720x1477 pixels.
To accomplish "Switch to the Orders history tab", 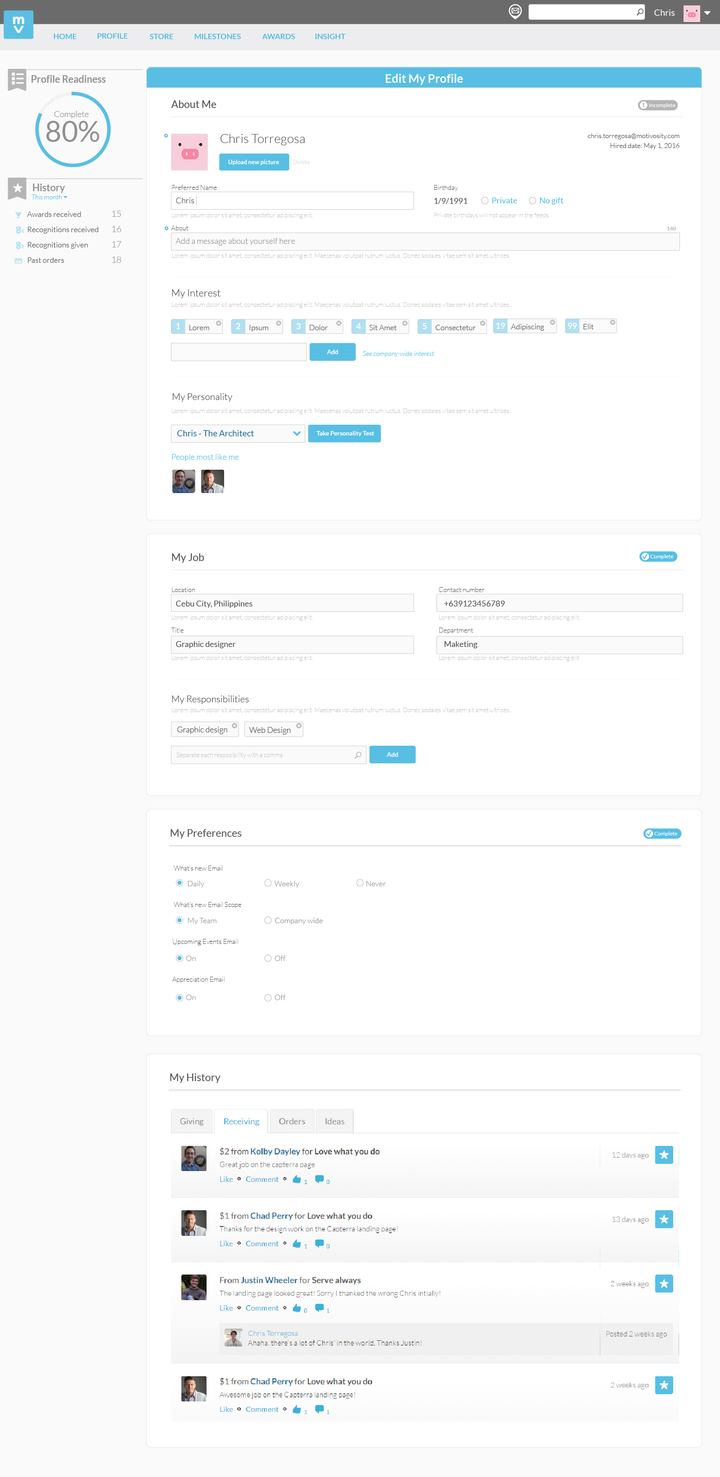I will coord(292,1121).
